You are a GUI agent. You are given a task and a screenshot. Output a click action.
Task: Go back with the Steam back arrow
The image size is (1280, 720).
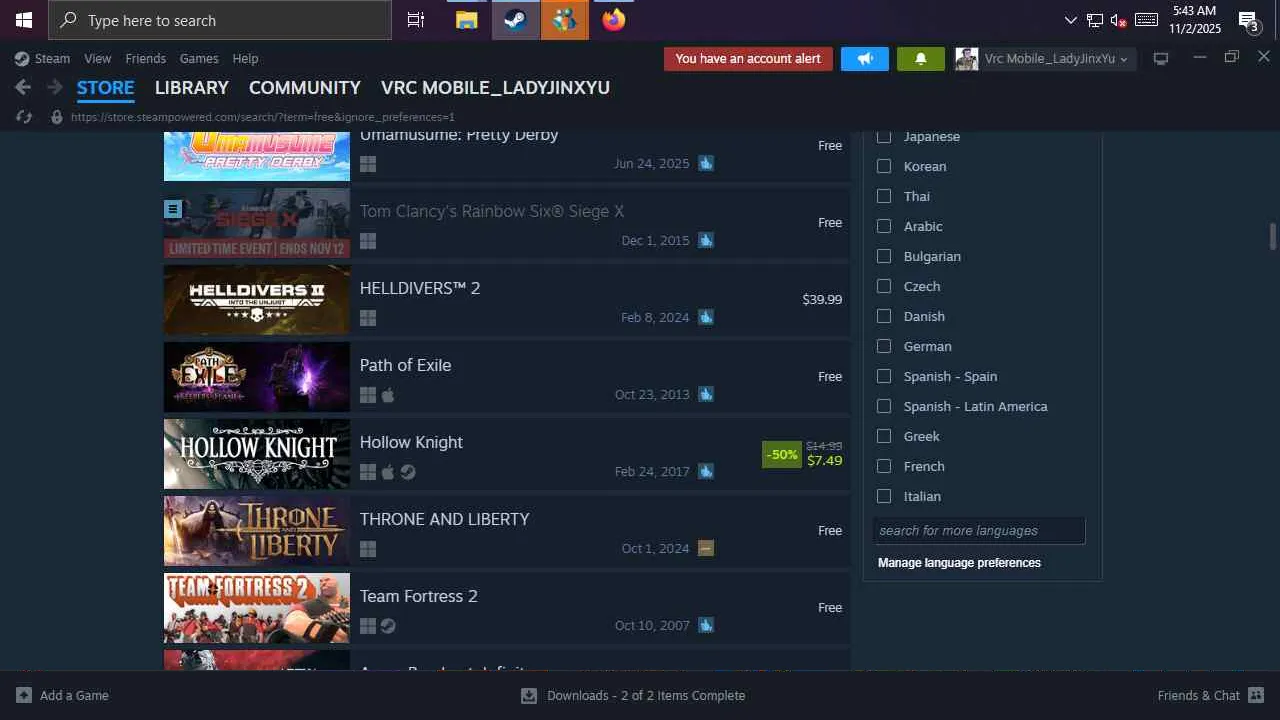click(23, 88)
